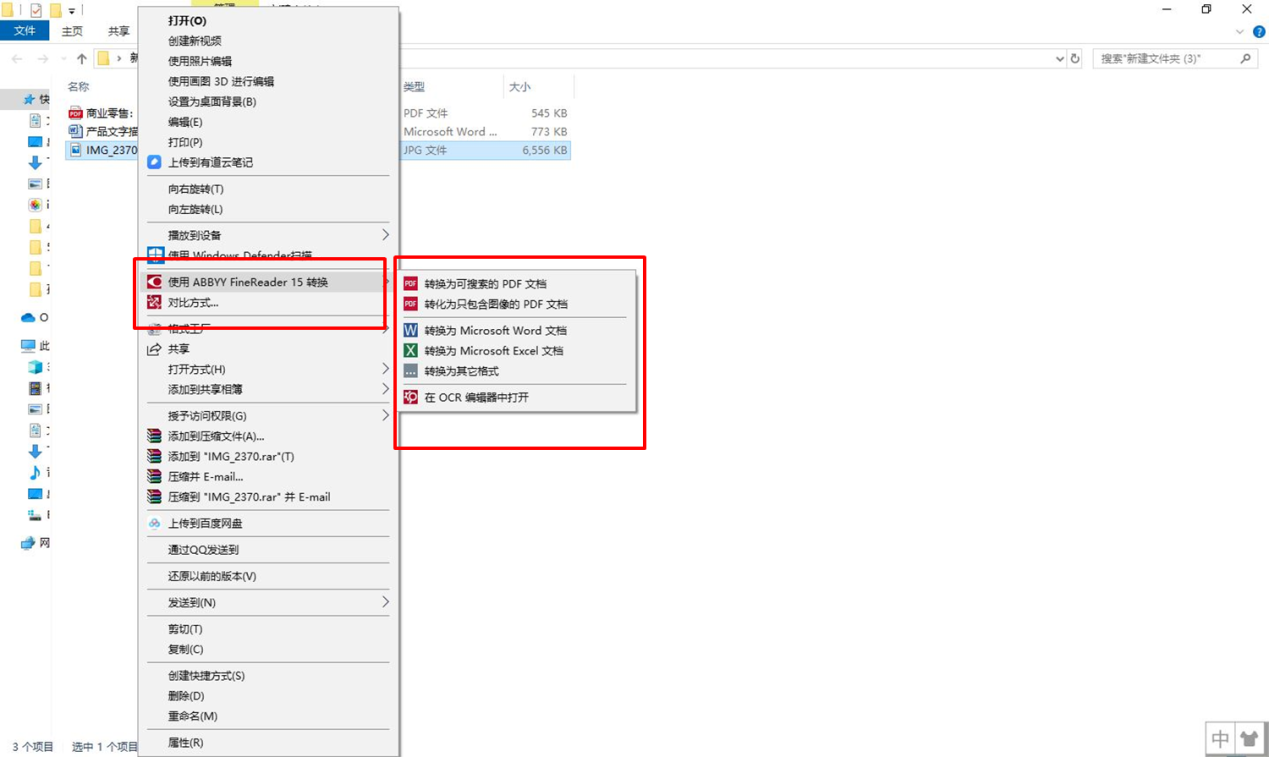Open the 文件 ribbon tab
The image size is (1269, 757).
[x=25, y=31]
